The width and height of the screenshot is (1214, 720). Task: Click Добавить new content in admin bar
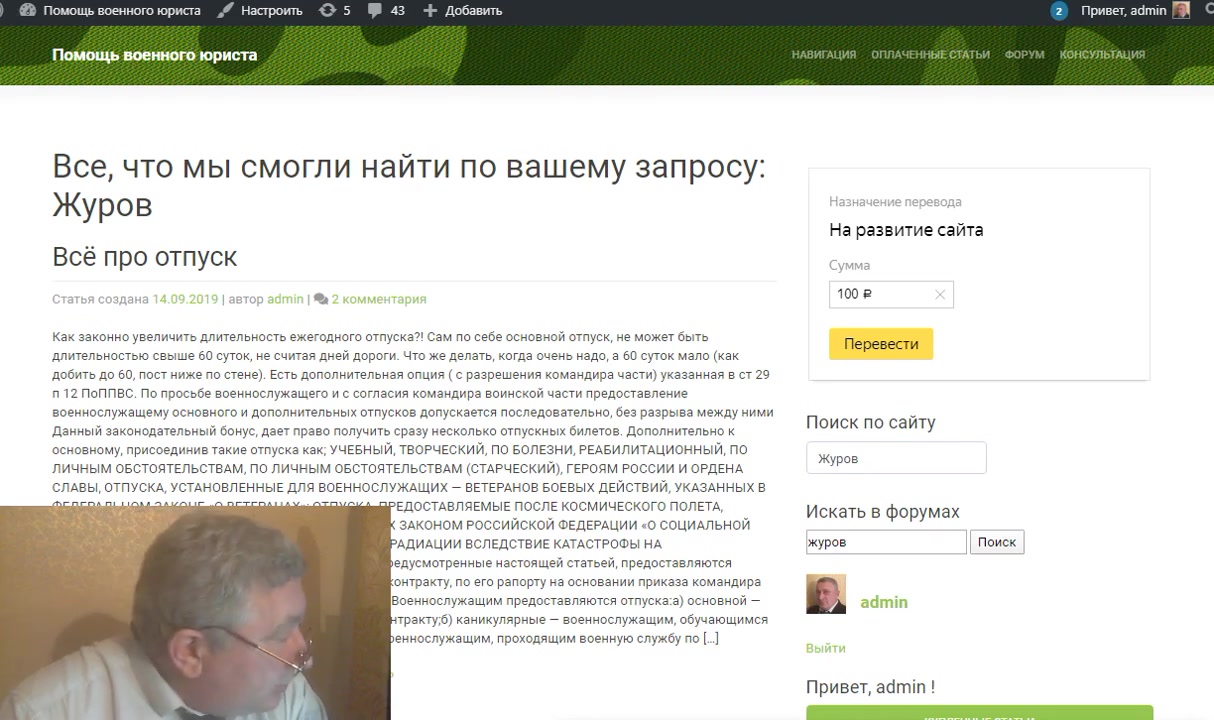(462, 10)
